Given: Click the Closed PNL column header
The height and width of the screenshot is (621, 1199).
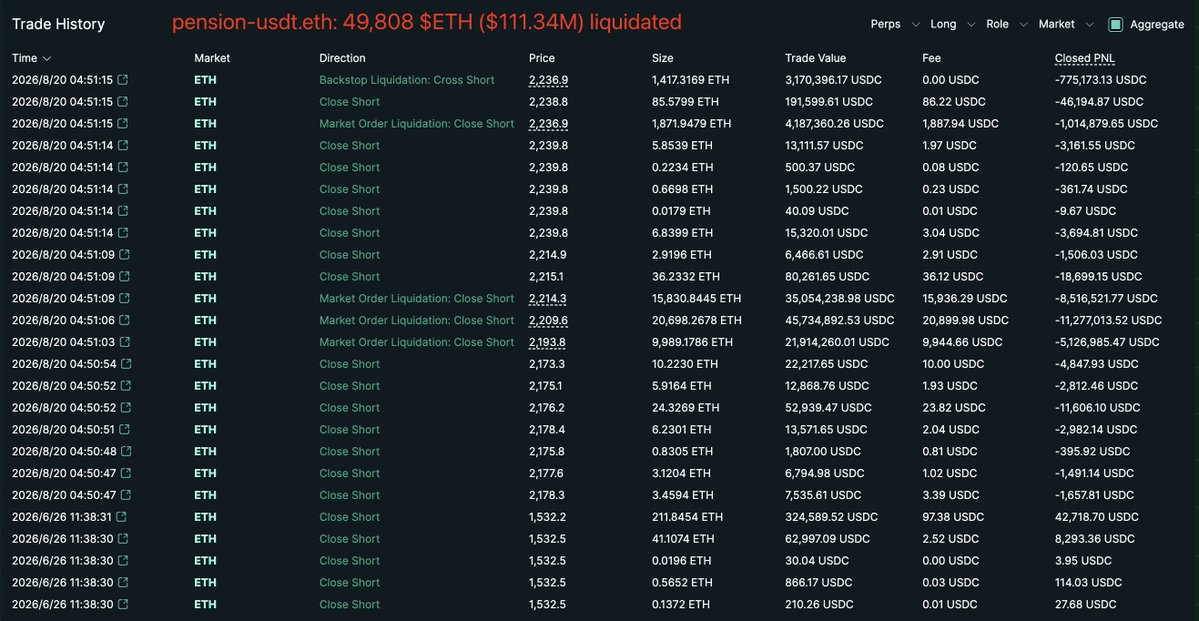Looking at the screenshot, I should click(1084, 58).
